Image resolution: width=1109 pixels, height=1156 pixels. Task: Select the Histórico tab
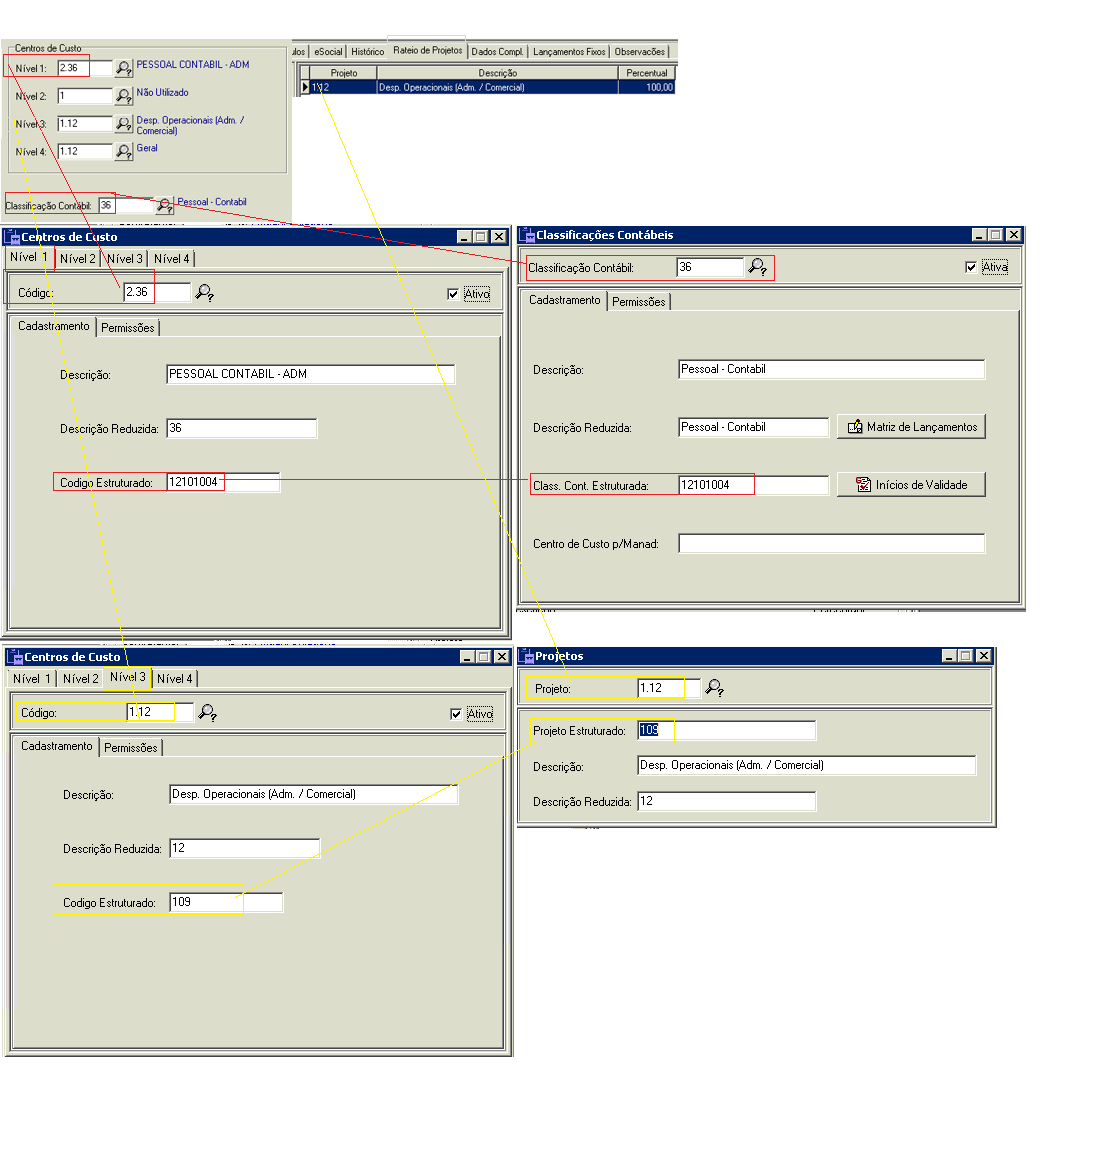point(367,52)
